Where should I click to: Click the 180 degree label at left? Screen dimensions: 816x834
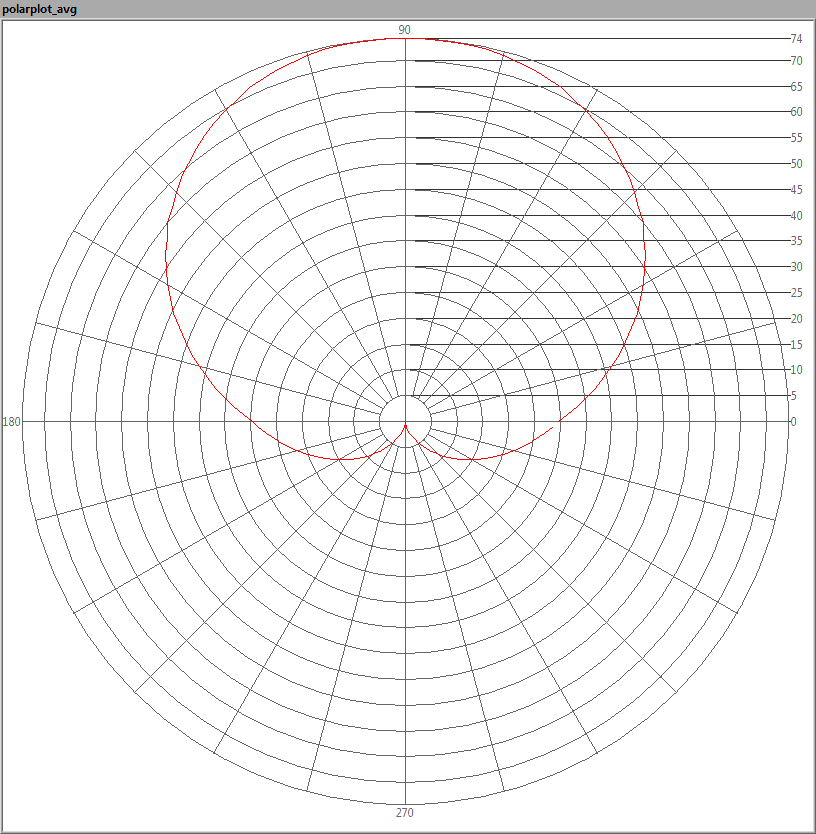[12, 422]
